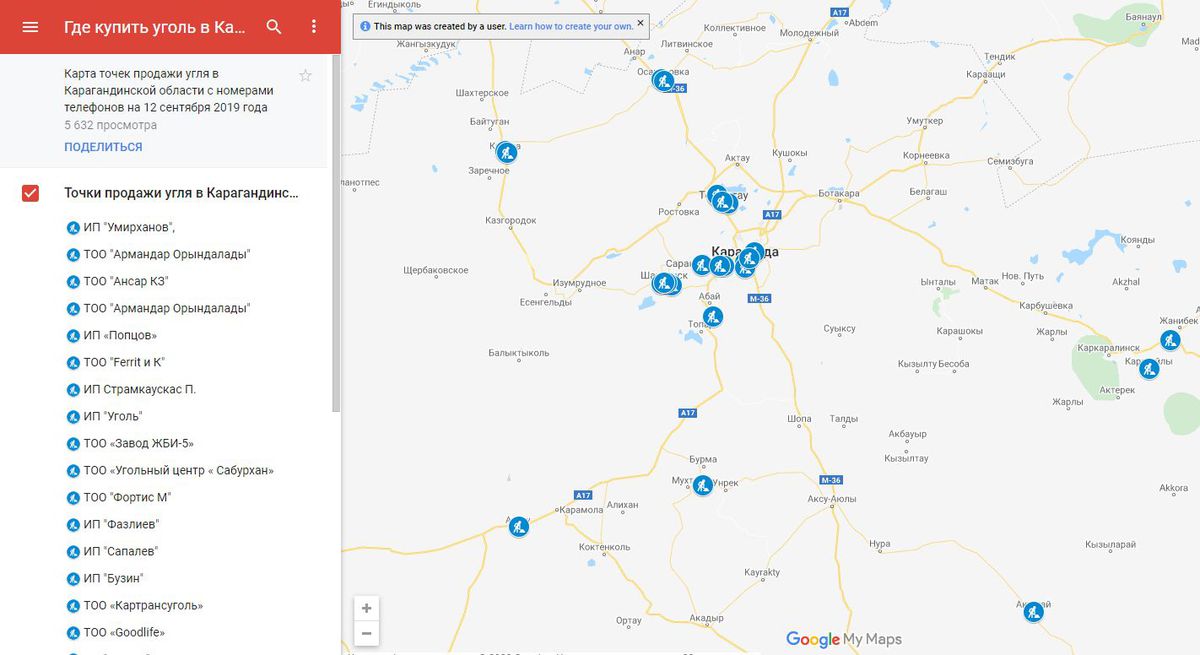Click the icon beside ИП "Умирханов"

tap(73, 227)
